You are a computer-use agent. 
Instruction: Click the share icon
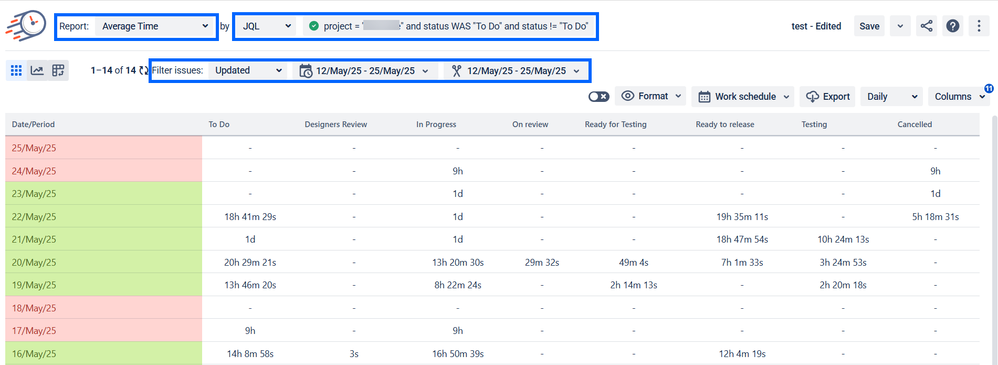click(927, 26)
